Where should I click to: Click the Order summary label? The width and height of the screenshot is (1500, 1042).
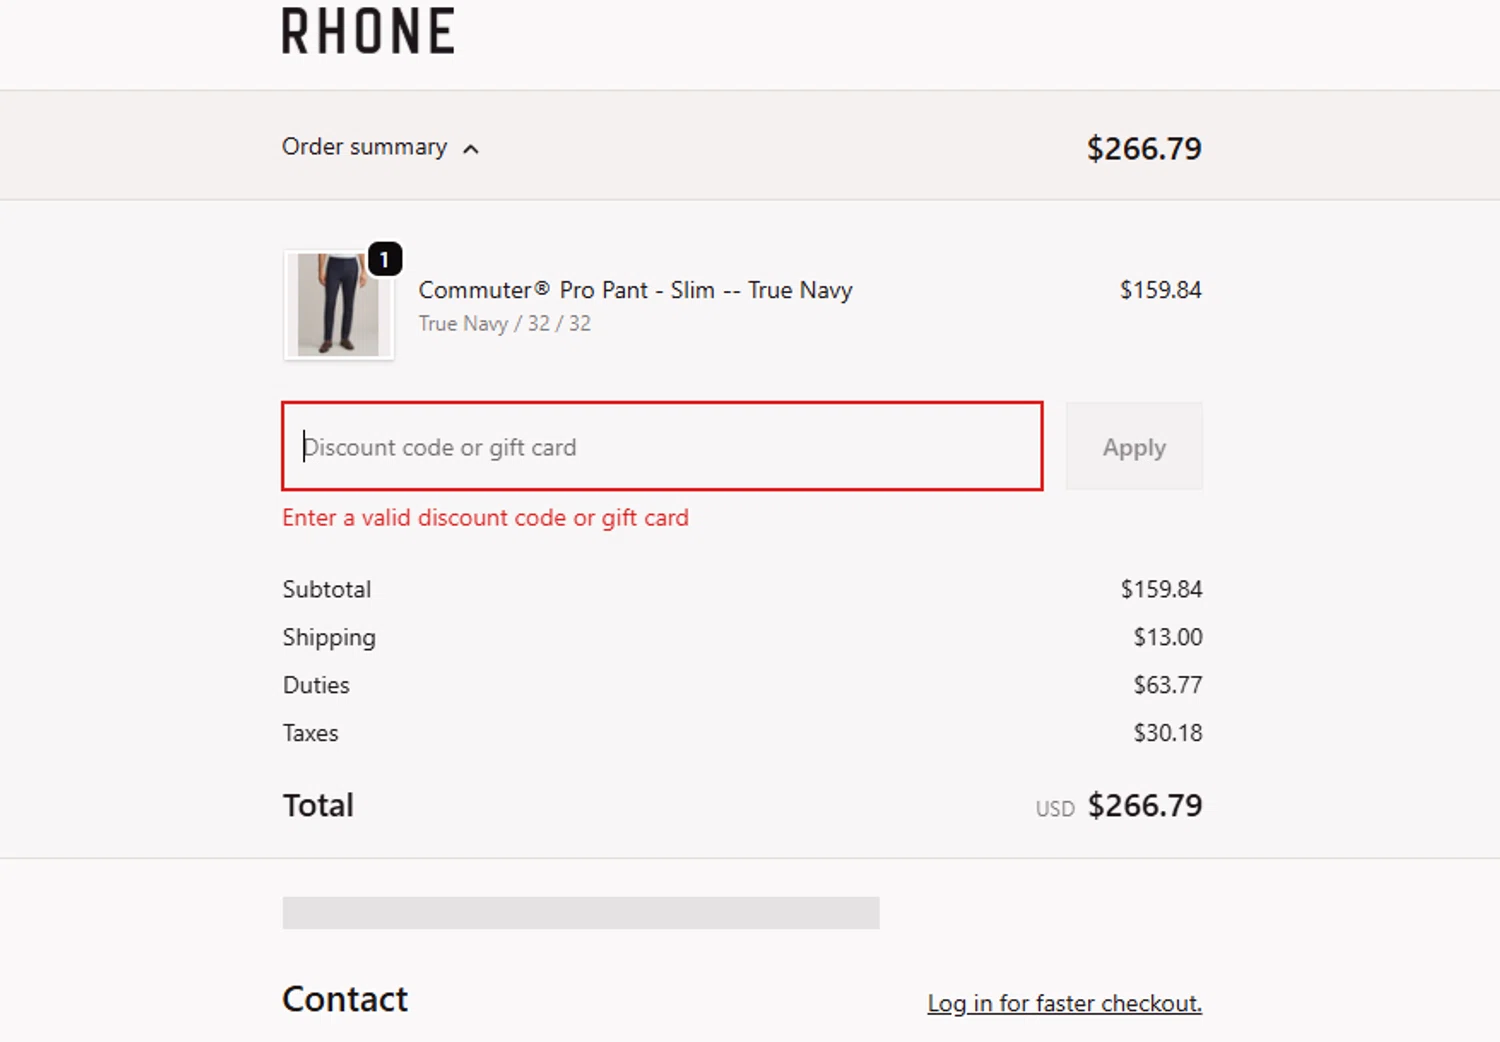point(364,147)
